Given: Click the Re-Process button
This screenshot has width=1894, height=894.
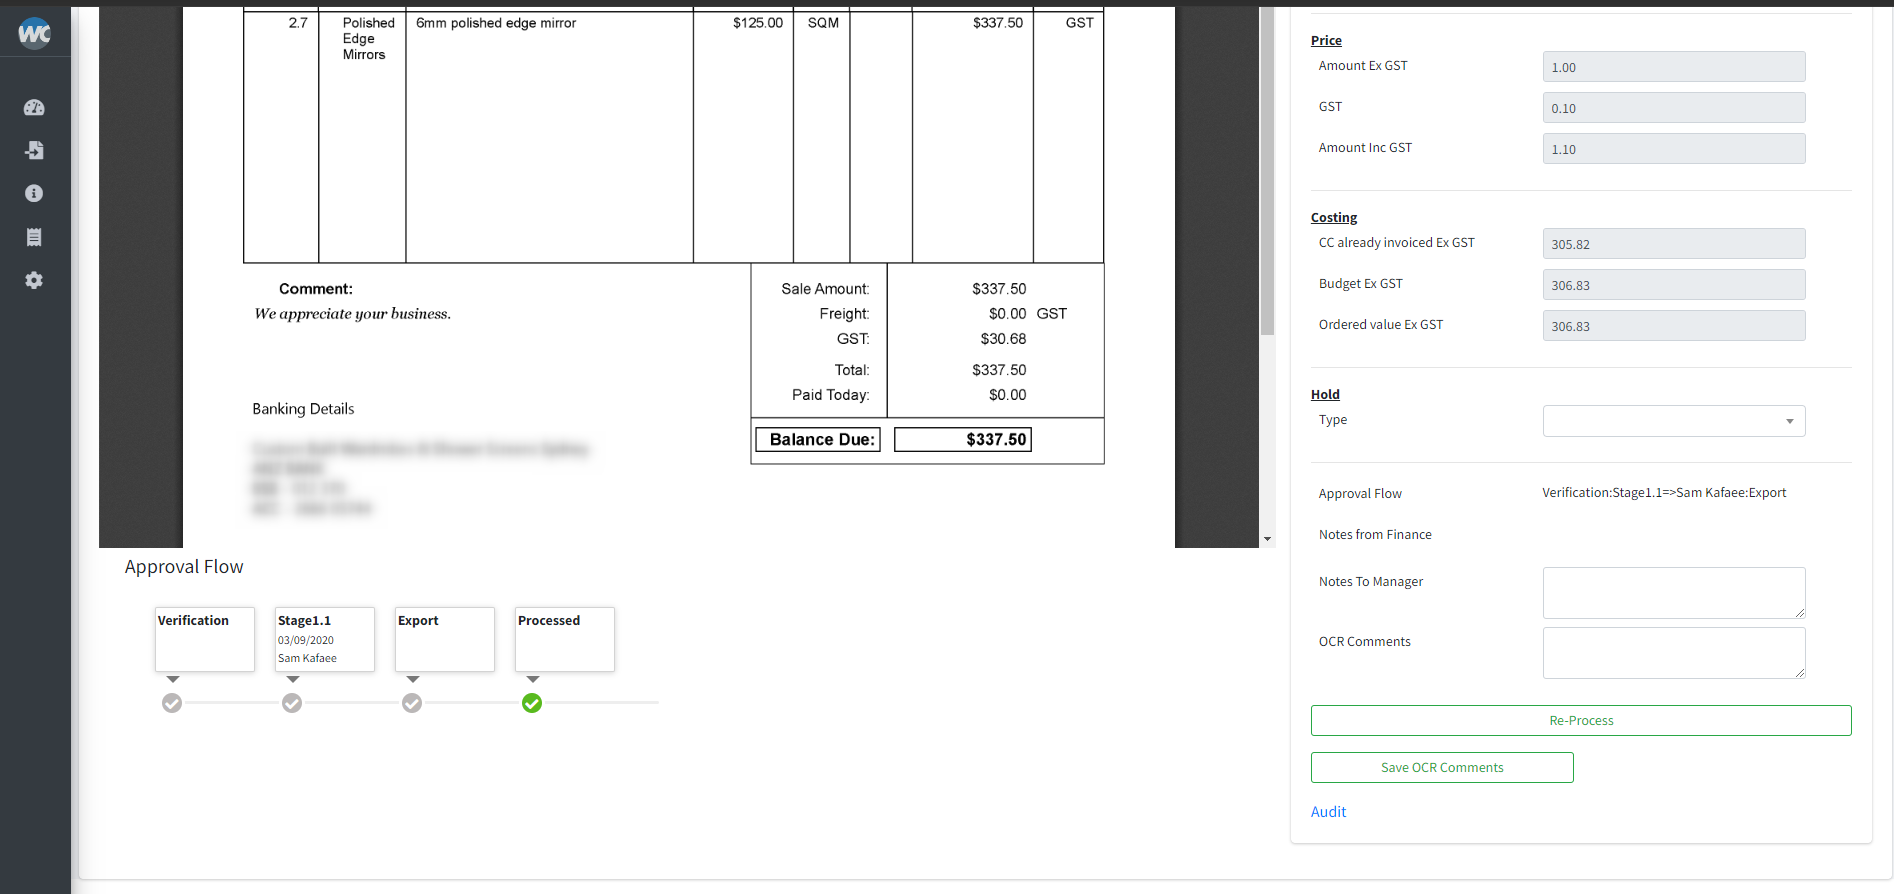Looking at the screenshot, I should (1581, 720).
